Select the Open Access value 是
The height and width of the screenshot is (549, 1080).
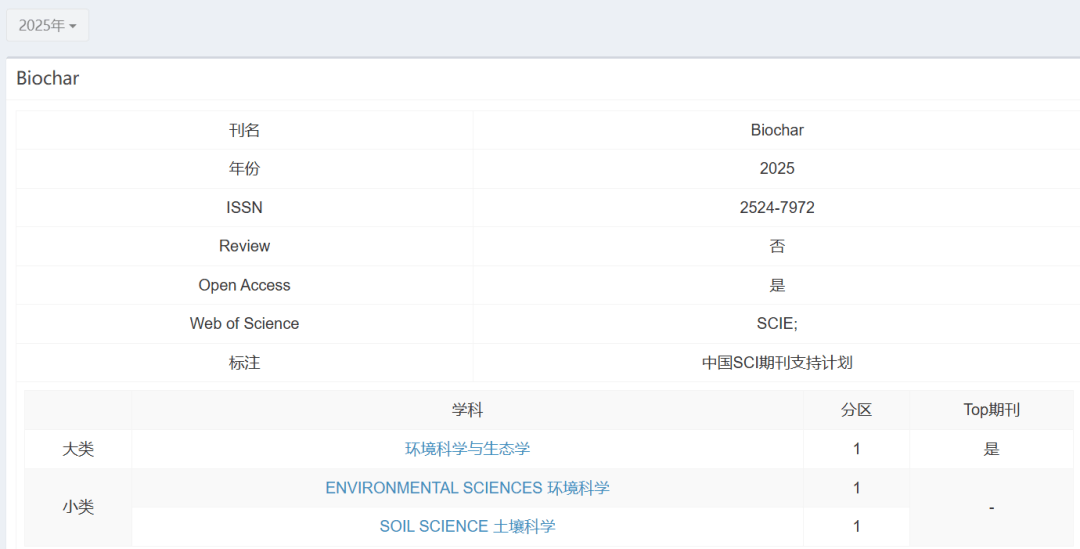click(777, 285)
